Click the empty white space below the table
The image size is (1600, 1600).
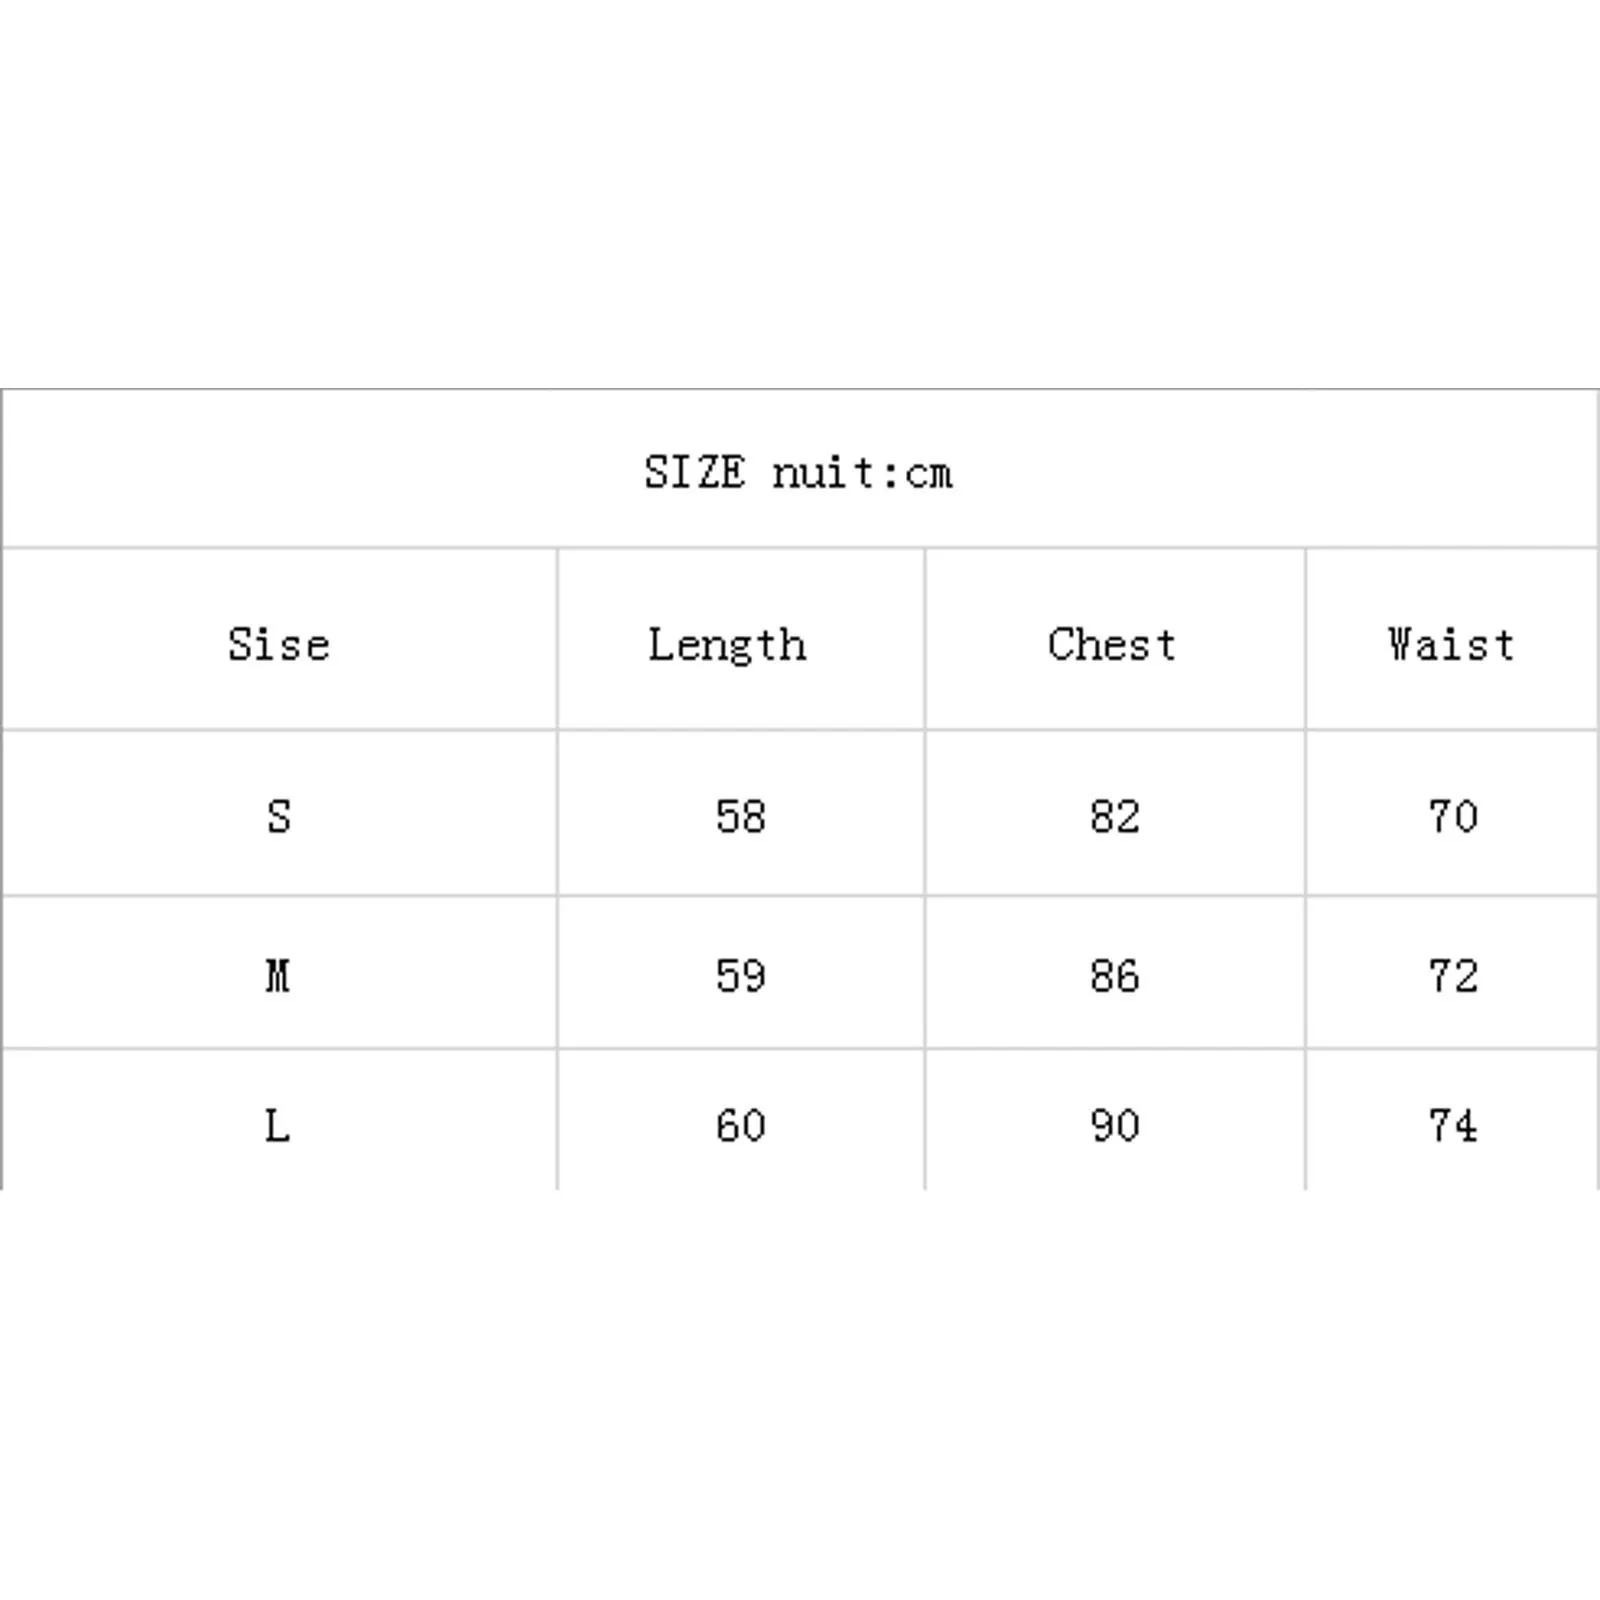(x=800, y=1400)
